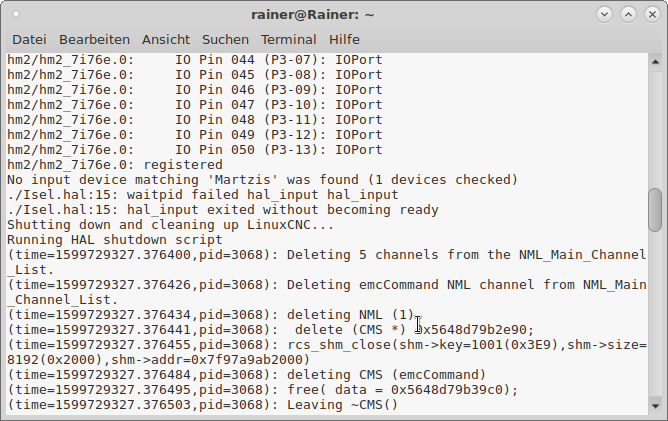This screenshot has width=668, height=421.
Task: Click the vertical scrollbar thumb
Action: [x=655, y=210]
